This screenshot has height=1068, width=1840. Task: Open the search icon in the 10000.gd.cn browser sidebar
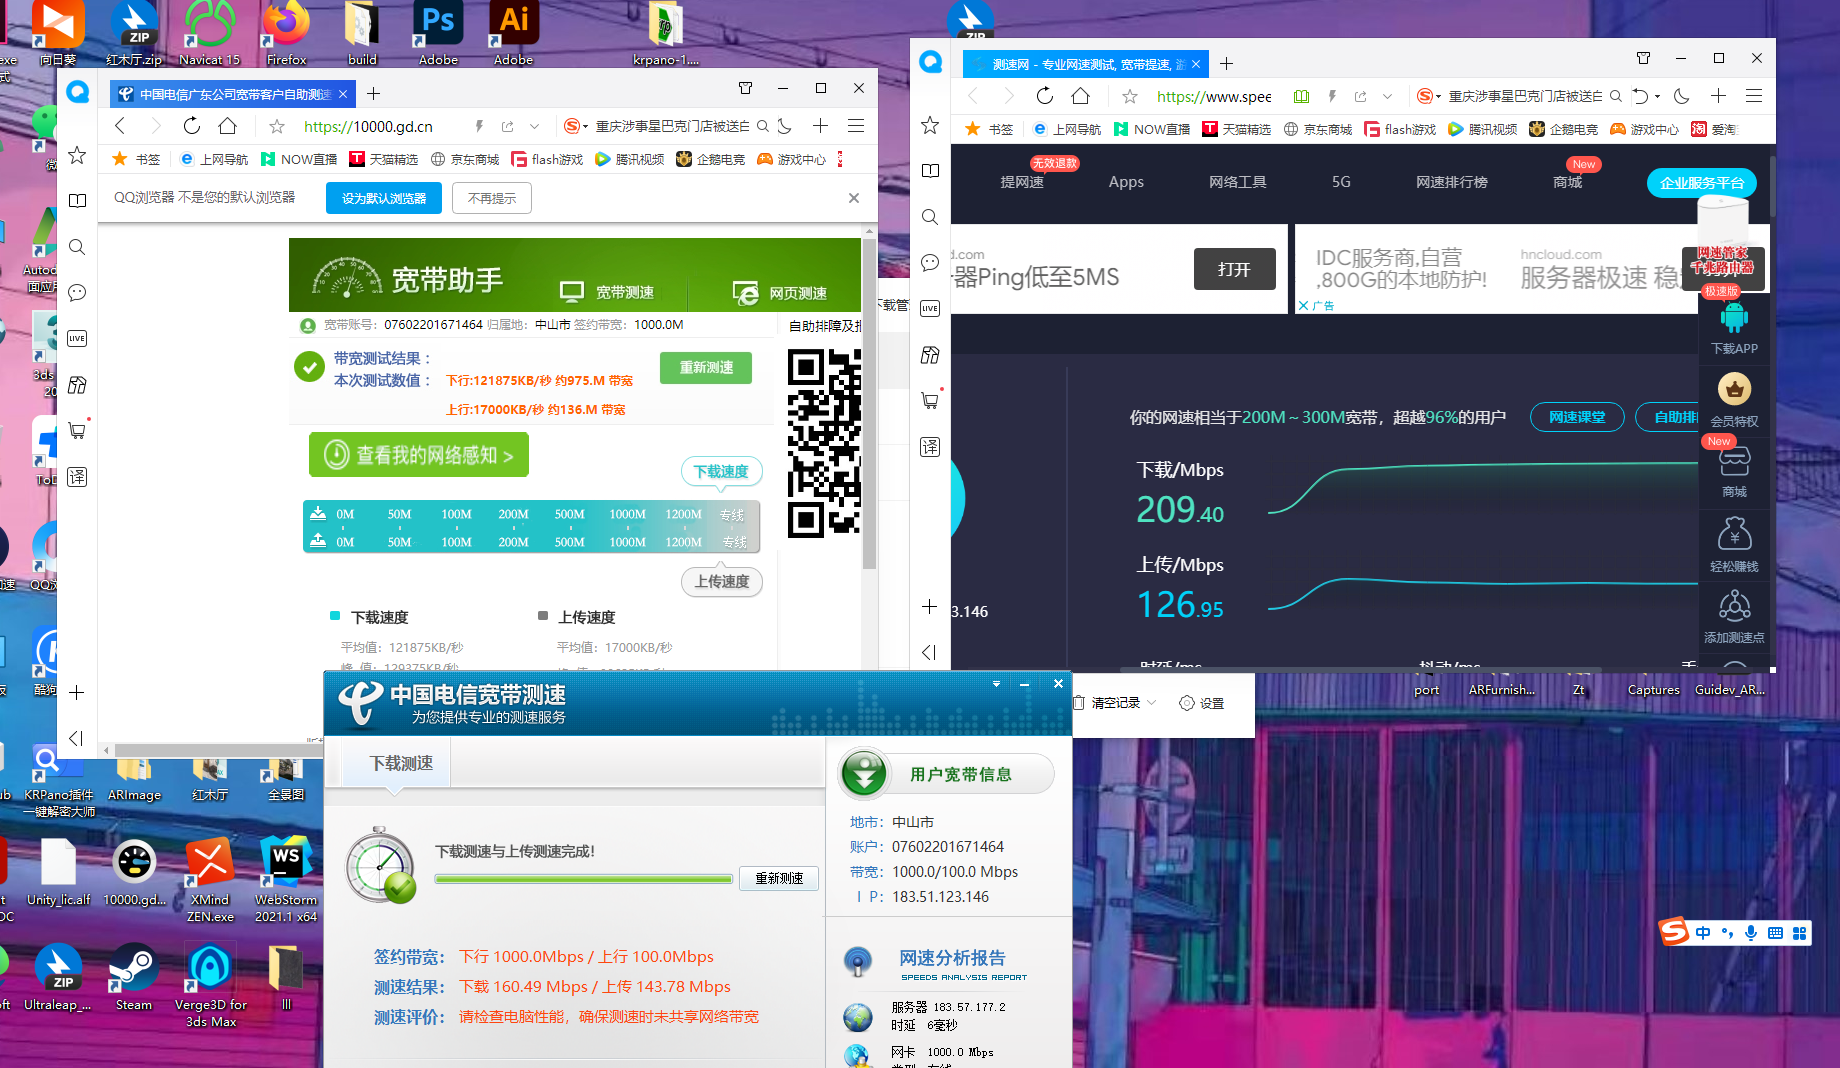(77, 247)
